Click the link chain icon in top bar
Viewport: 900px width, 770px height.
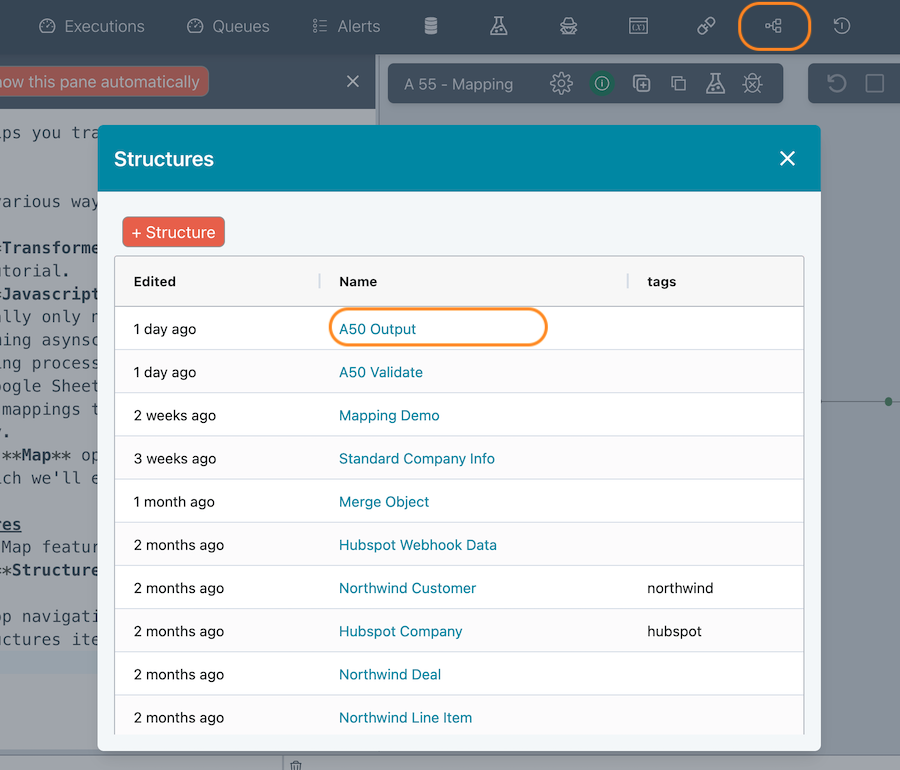coord(706,26)
